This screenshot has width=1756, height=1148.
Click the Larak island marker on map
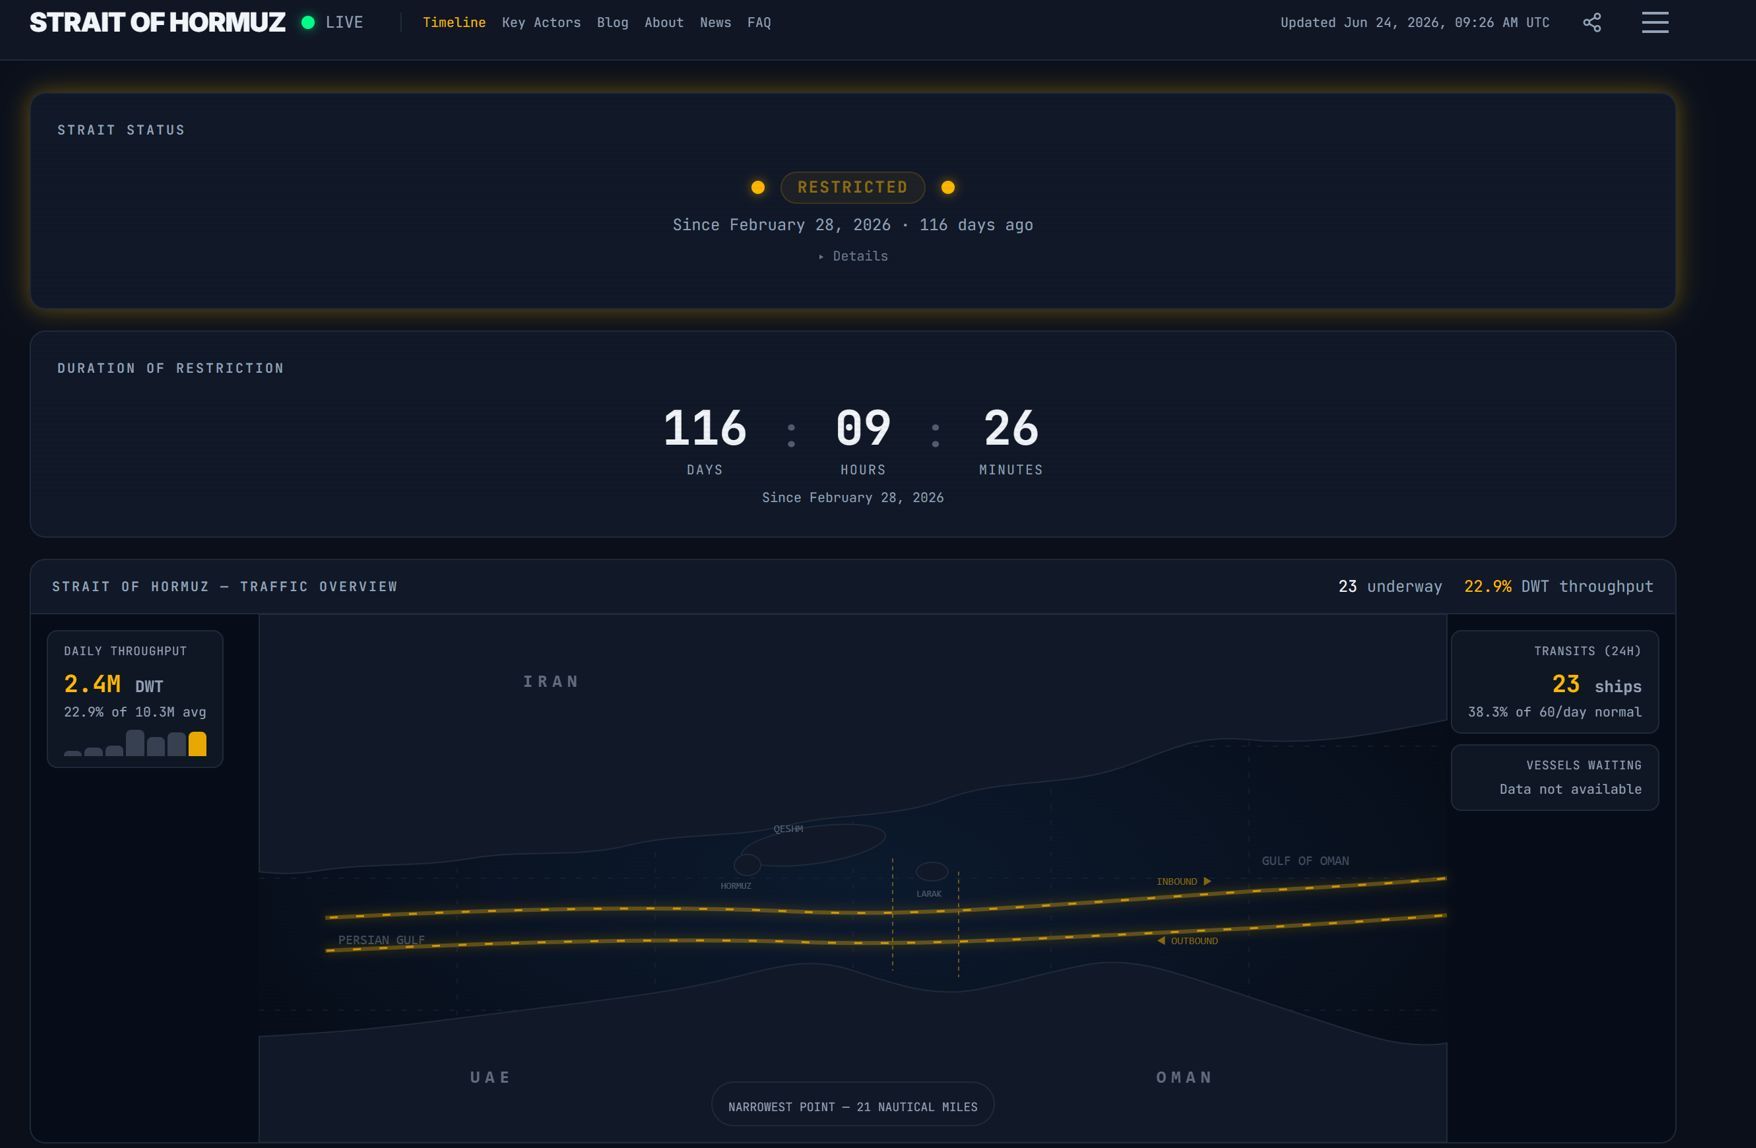pos(931,872)
